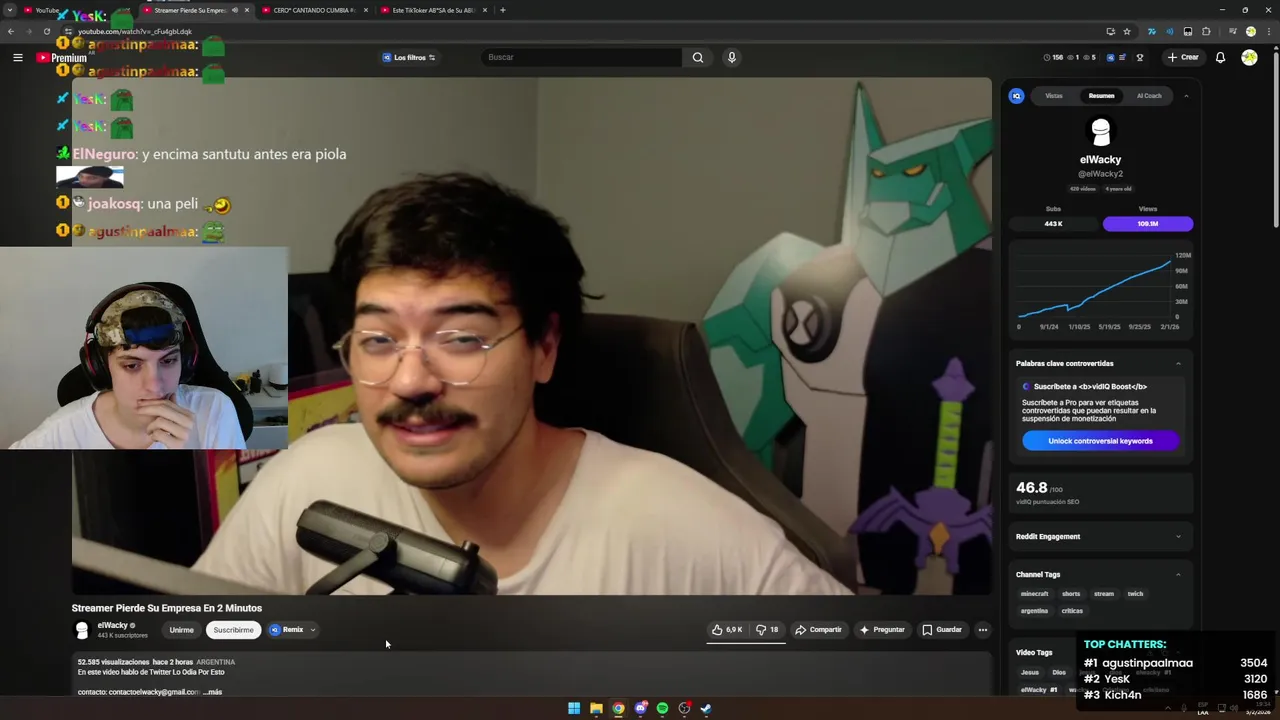The height and width of the screenshot is (720, 1280).
Task: Go back in browser history
Action: (10, 31)
